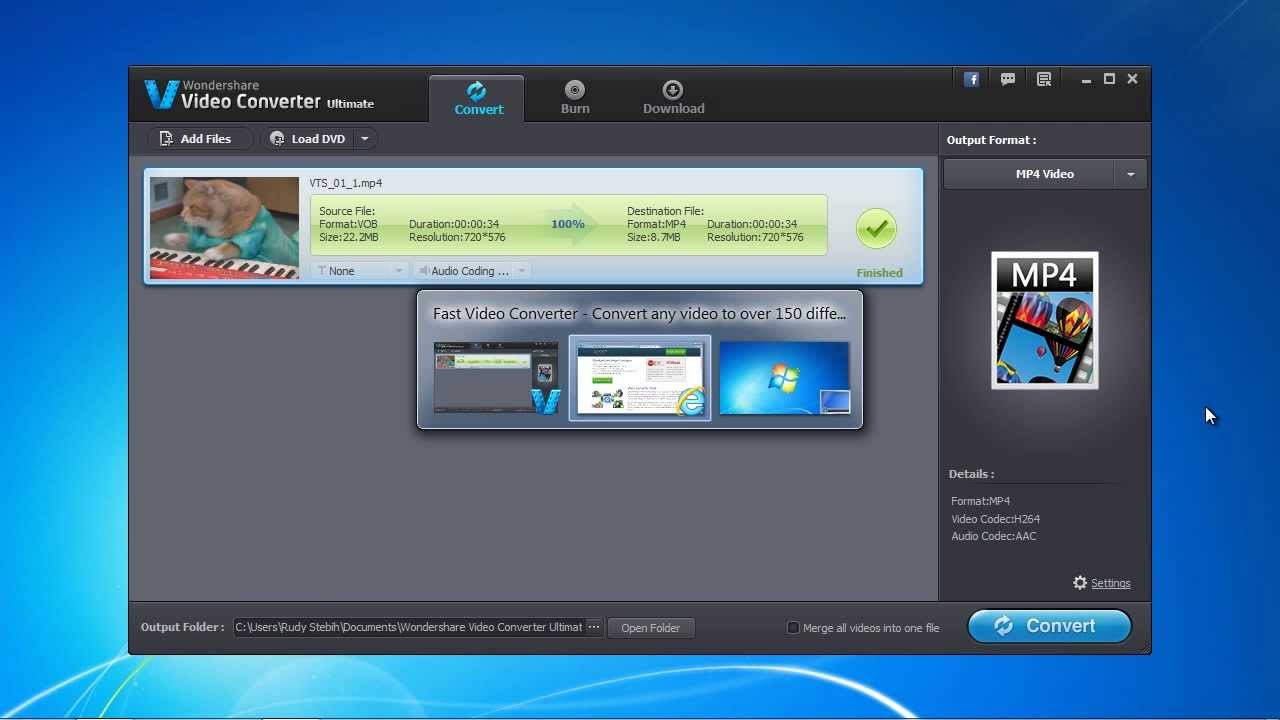Open the feedback chat bubble icon
The image size is (1280, 720).
1008,79
